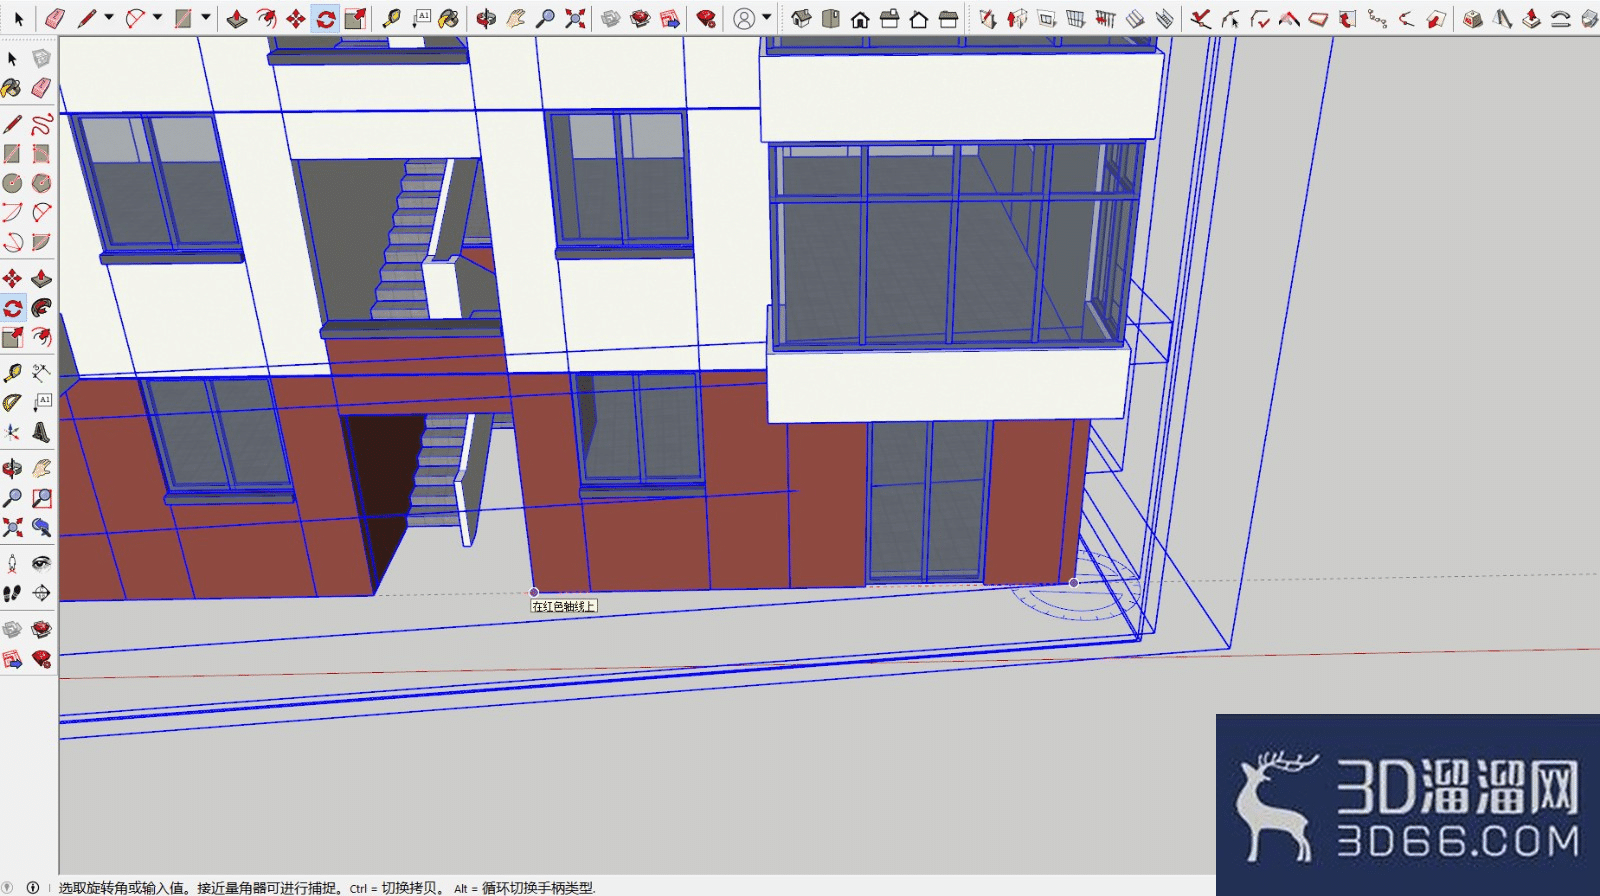Viewport: 1600px width, 896px height.
Task: Select the Protractor tool in left toolbar
Action: click(12, 402)
